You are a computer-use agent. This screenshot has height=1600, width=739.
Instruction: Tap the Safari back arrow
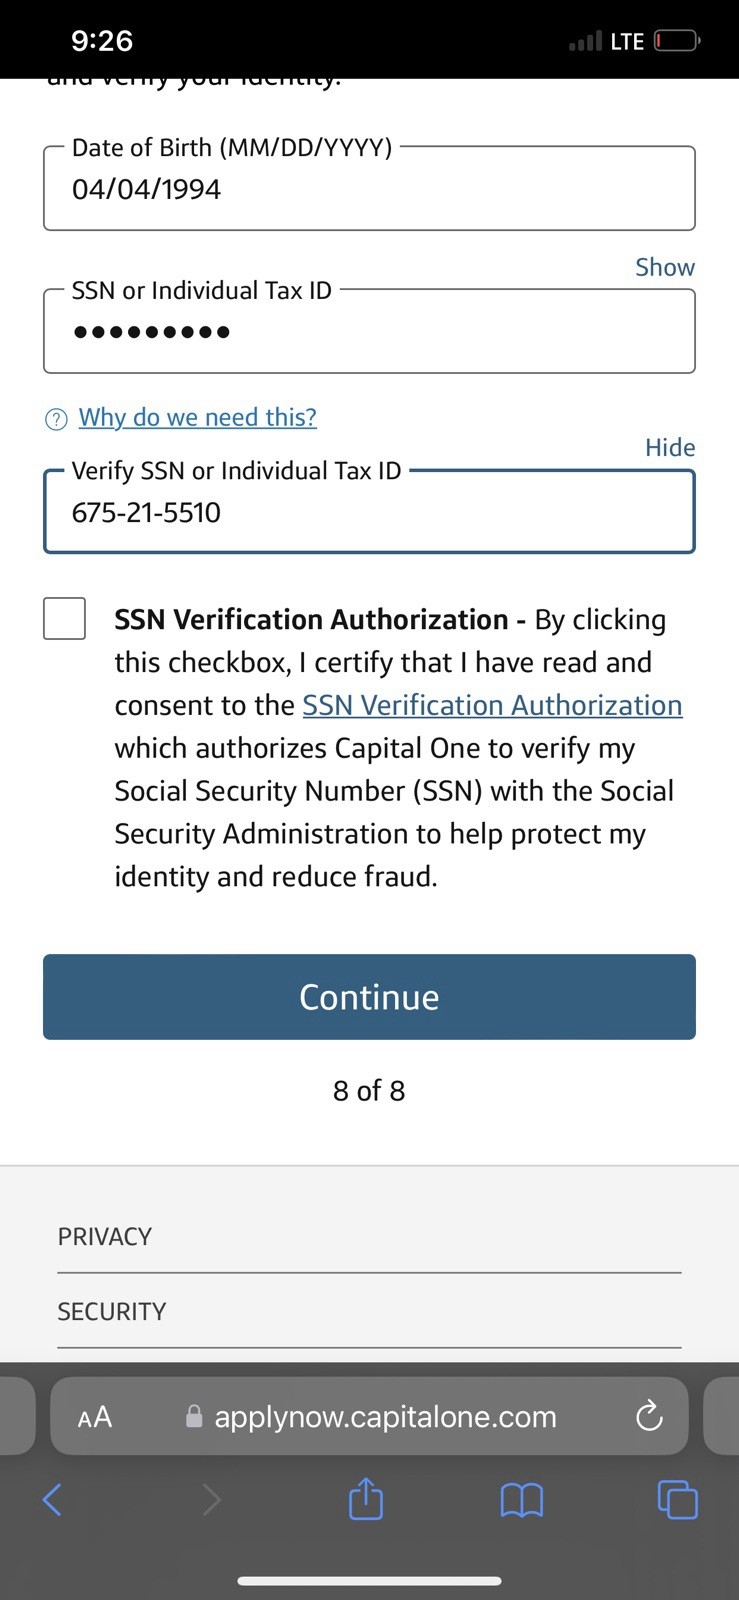[x=52, y=1499]
